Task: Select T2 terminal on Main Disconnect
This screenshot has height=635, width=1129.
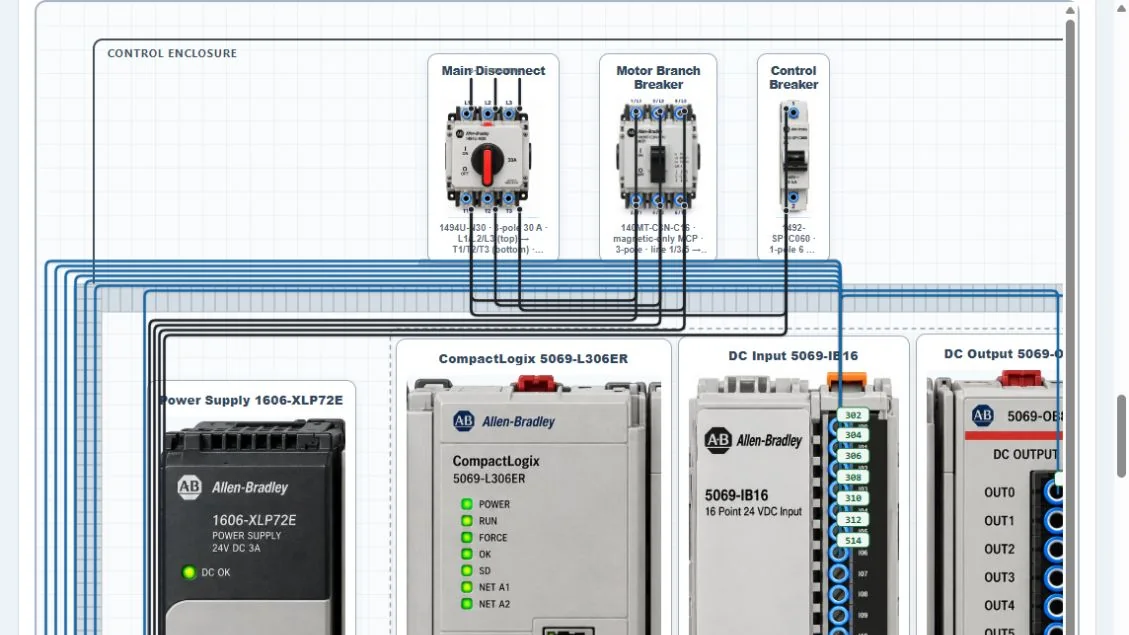Action: (x=487, y=199)
